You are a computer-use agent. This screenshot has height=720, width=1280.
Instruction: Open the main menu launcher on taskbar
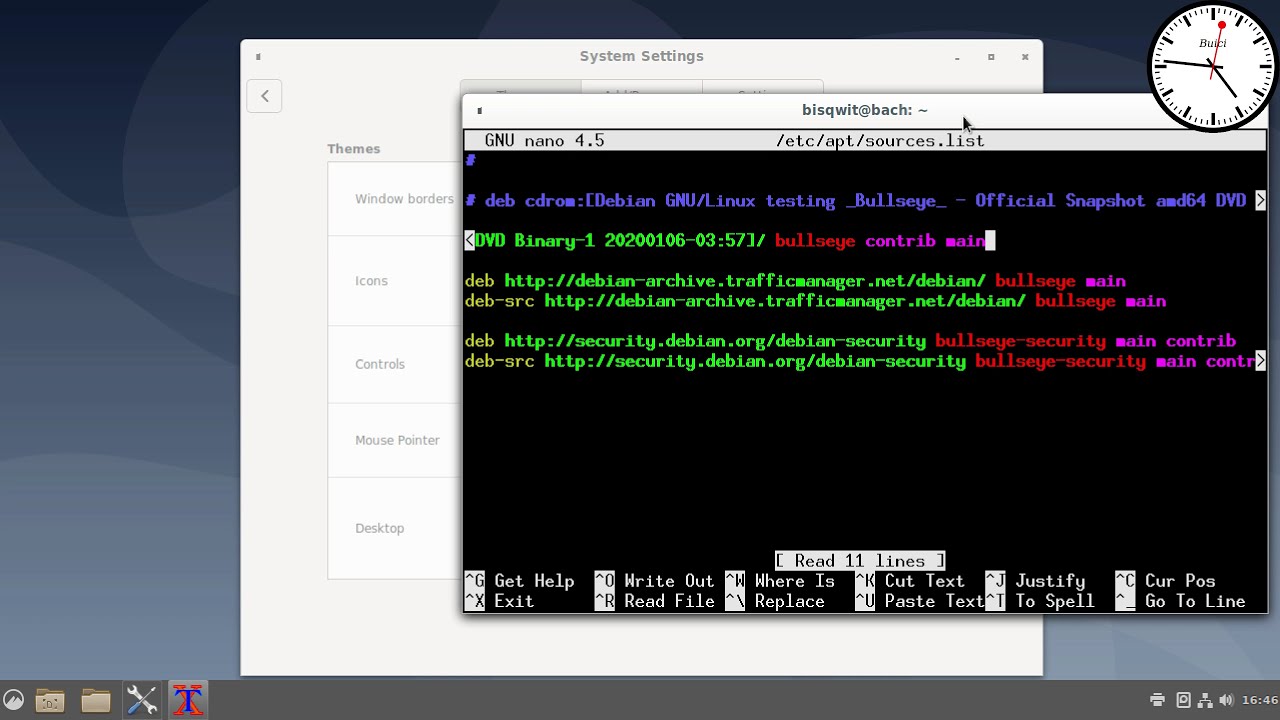(13, 700)
